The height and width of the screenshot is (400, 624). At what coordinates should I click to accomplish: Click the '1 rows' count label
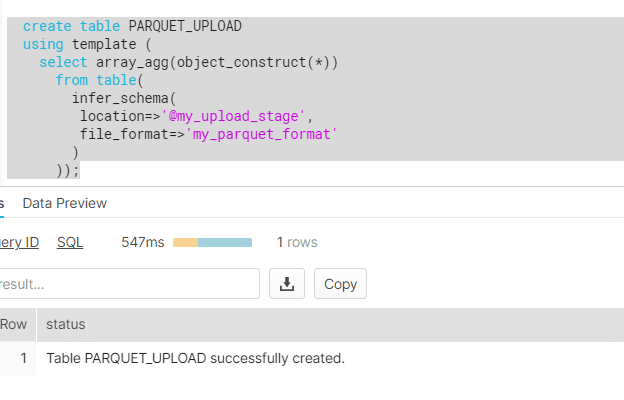click(x=297, y=242)
